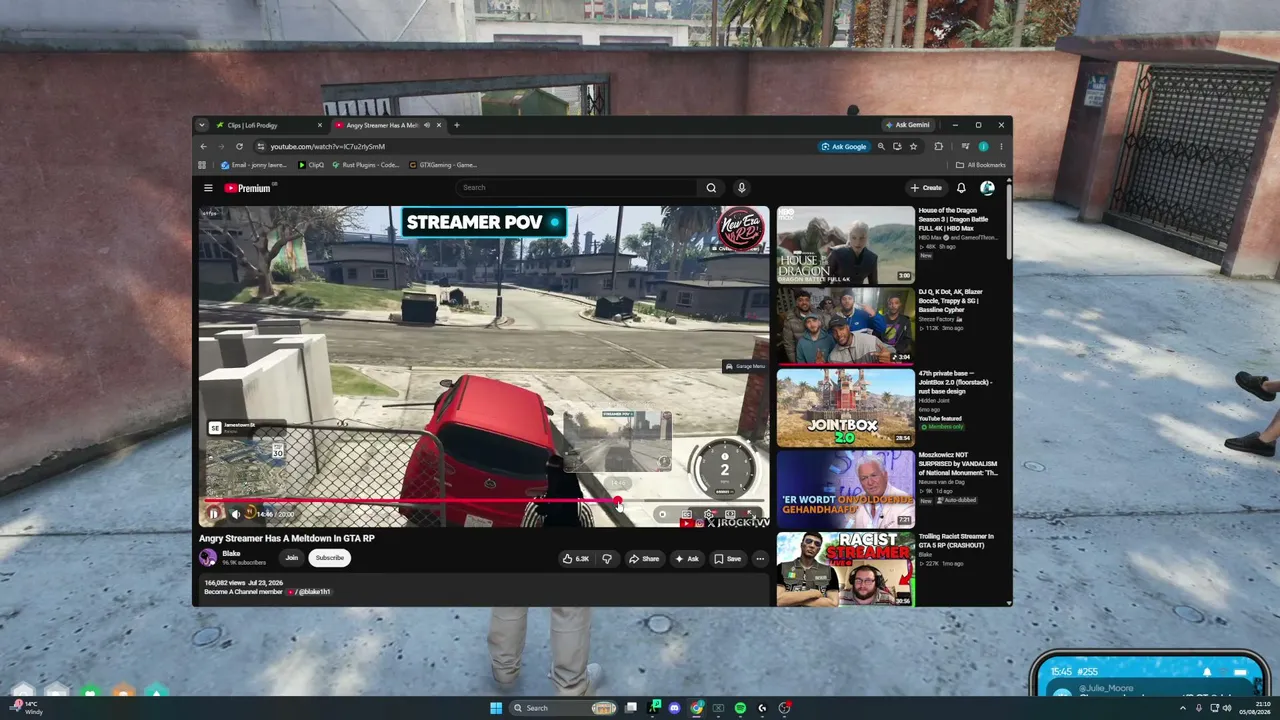Open the Blake channel avatar
This screenshot has height=720, width=1280.
[208, 558]
